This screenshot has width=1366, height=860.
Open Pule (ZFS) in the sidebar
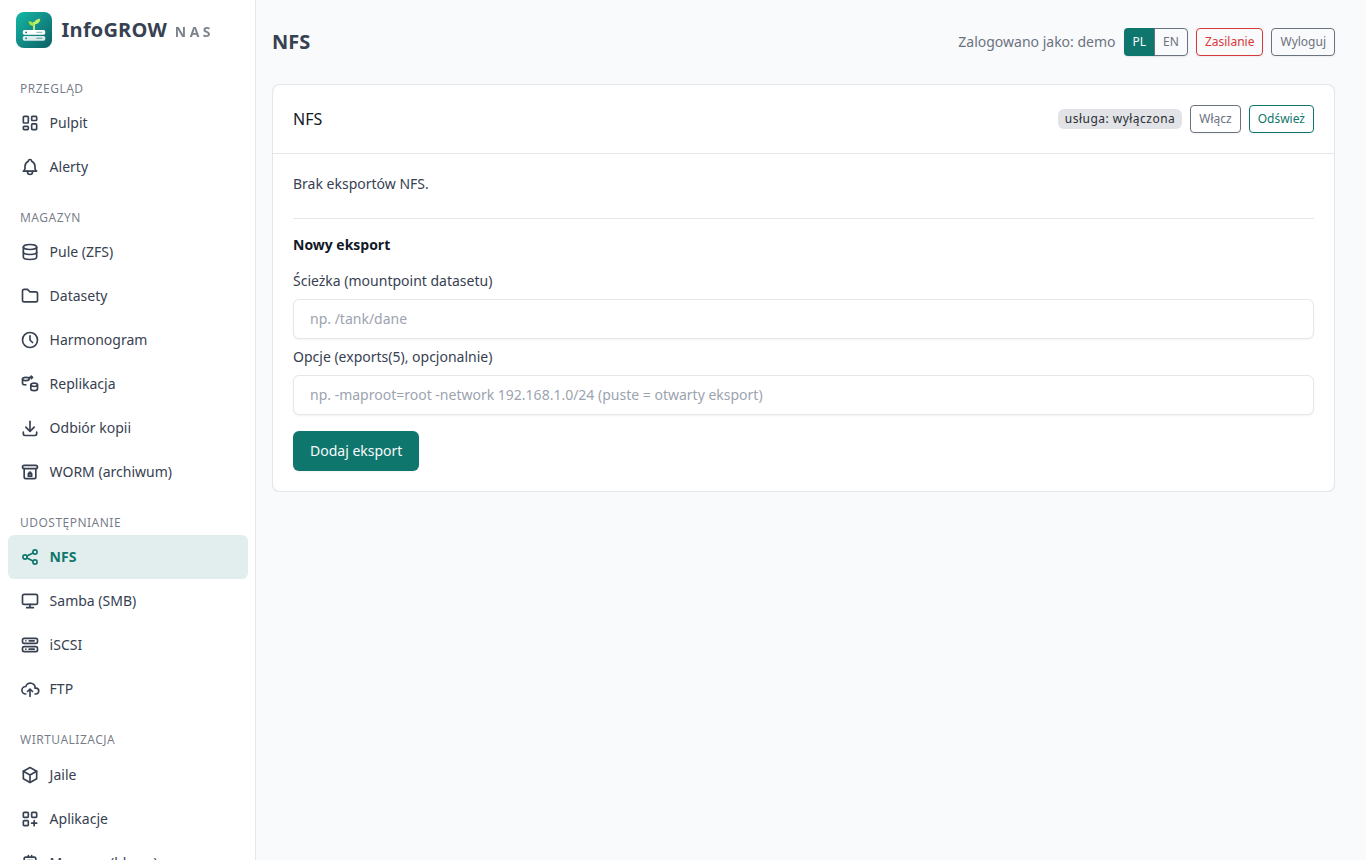[128, 252]
